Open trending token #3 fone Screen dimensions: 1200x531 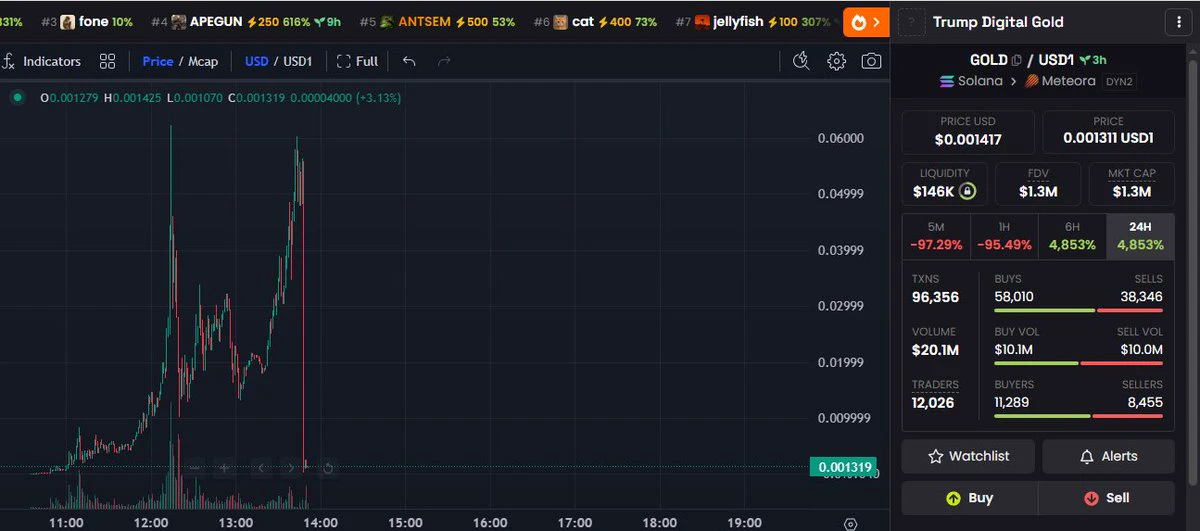[x=87, y=21]
